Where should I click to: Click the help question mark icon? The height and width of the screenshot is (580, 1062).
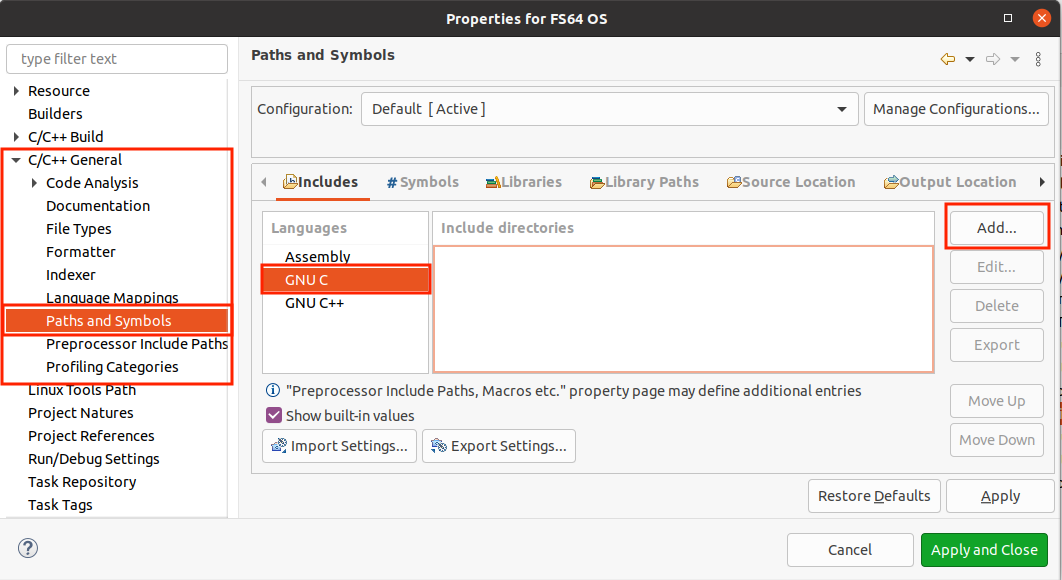click(28, 548)
